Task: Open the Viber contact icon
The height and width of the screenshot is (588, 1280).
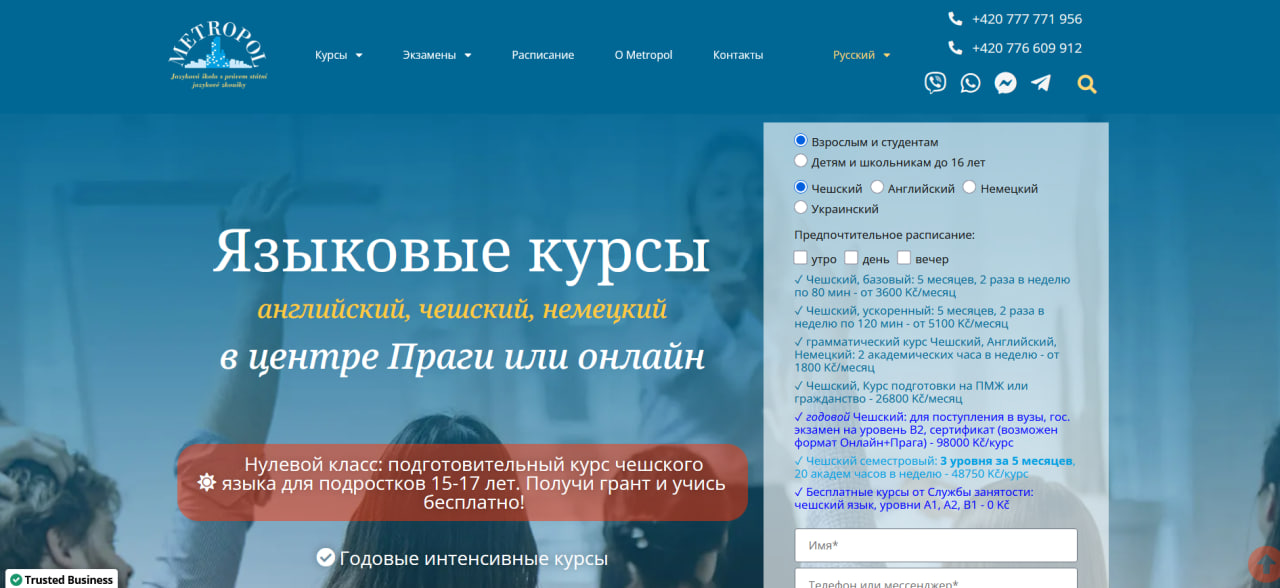Action: (x=935, y=83)
